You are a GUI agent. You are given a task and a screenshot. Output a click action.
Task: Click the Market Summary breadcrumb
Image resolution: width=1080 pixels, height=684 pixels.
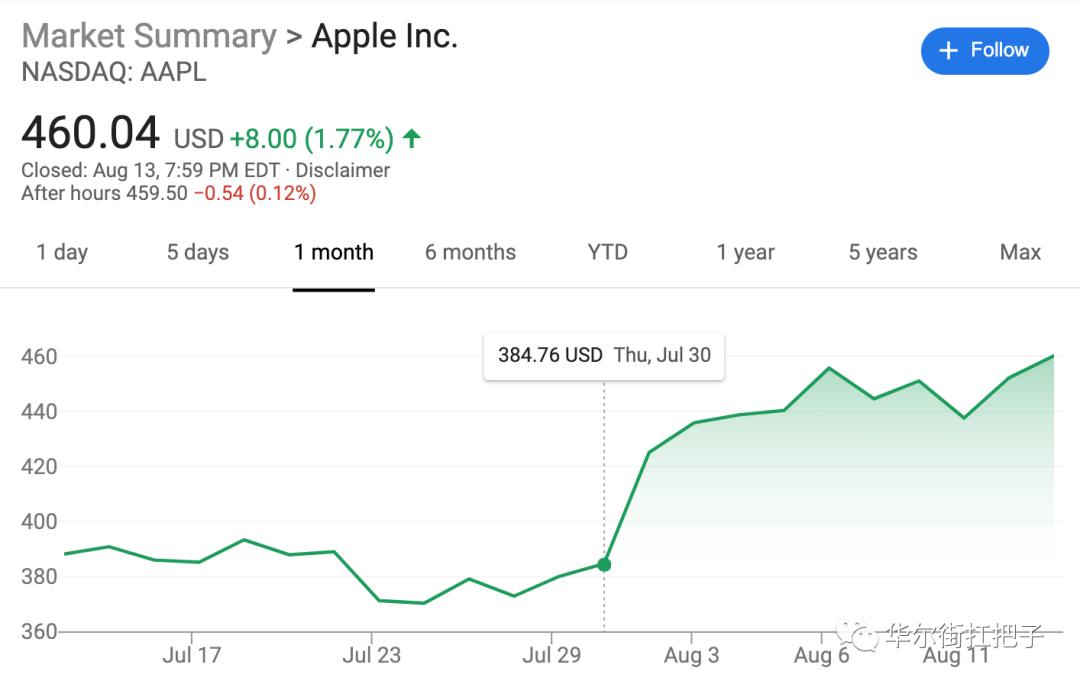149,36
